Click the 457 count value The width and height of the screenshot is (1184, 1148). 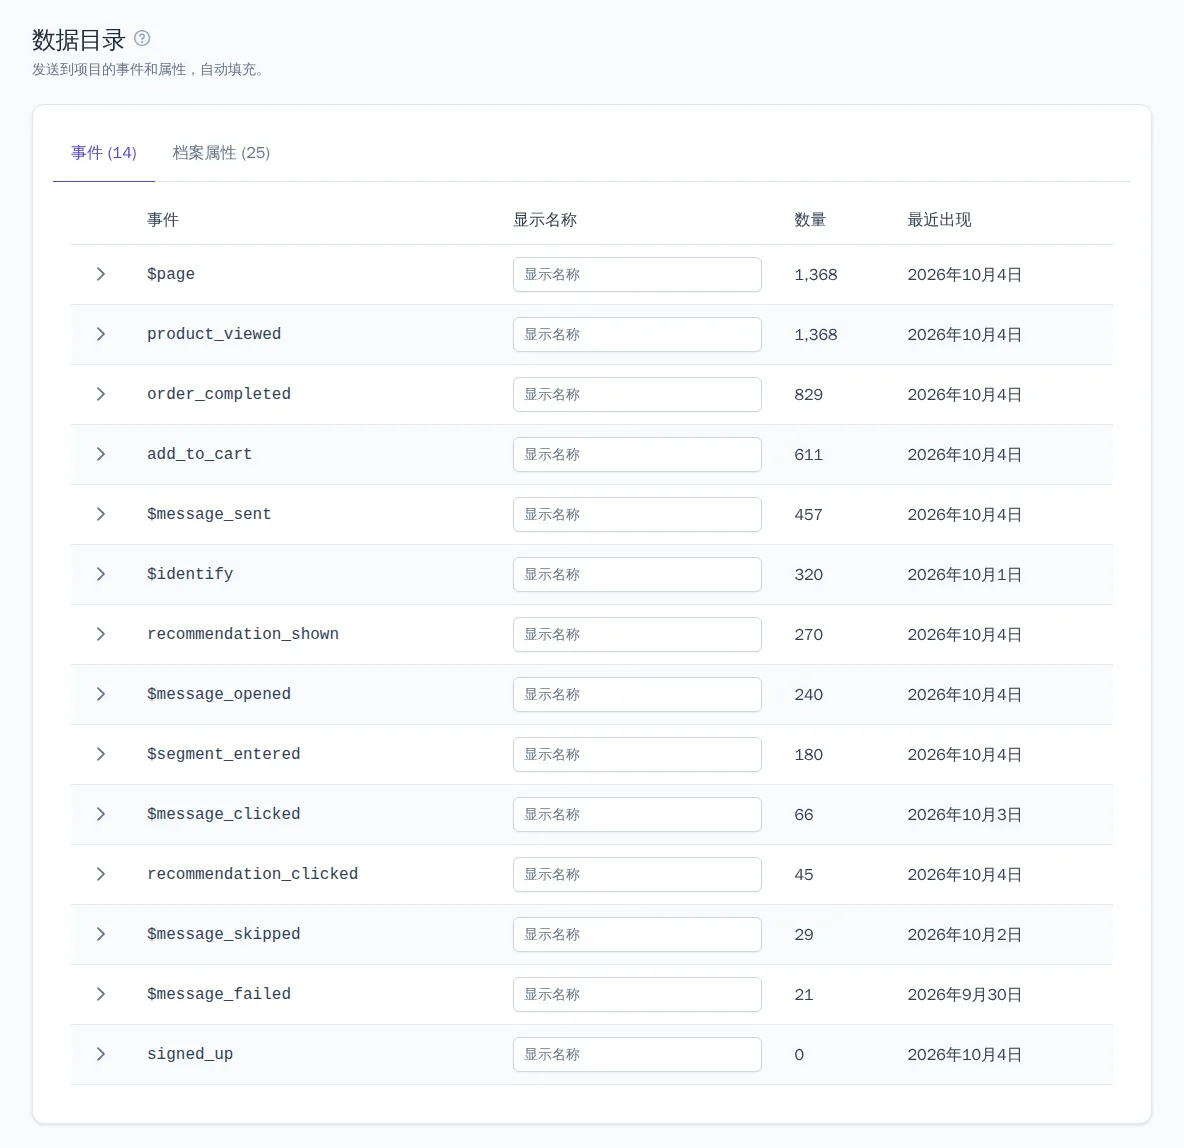tap(808, 514)
